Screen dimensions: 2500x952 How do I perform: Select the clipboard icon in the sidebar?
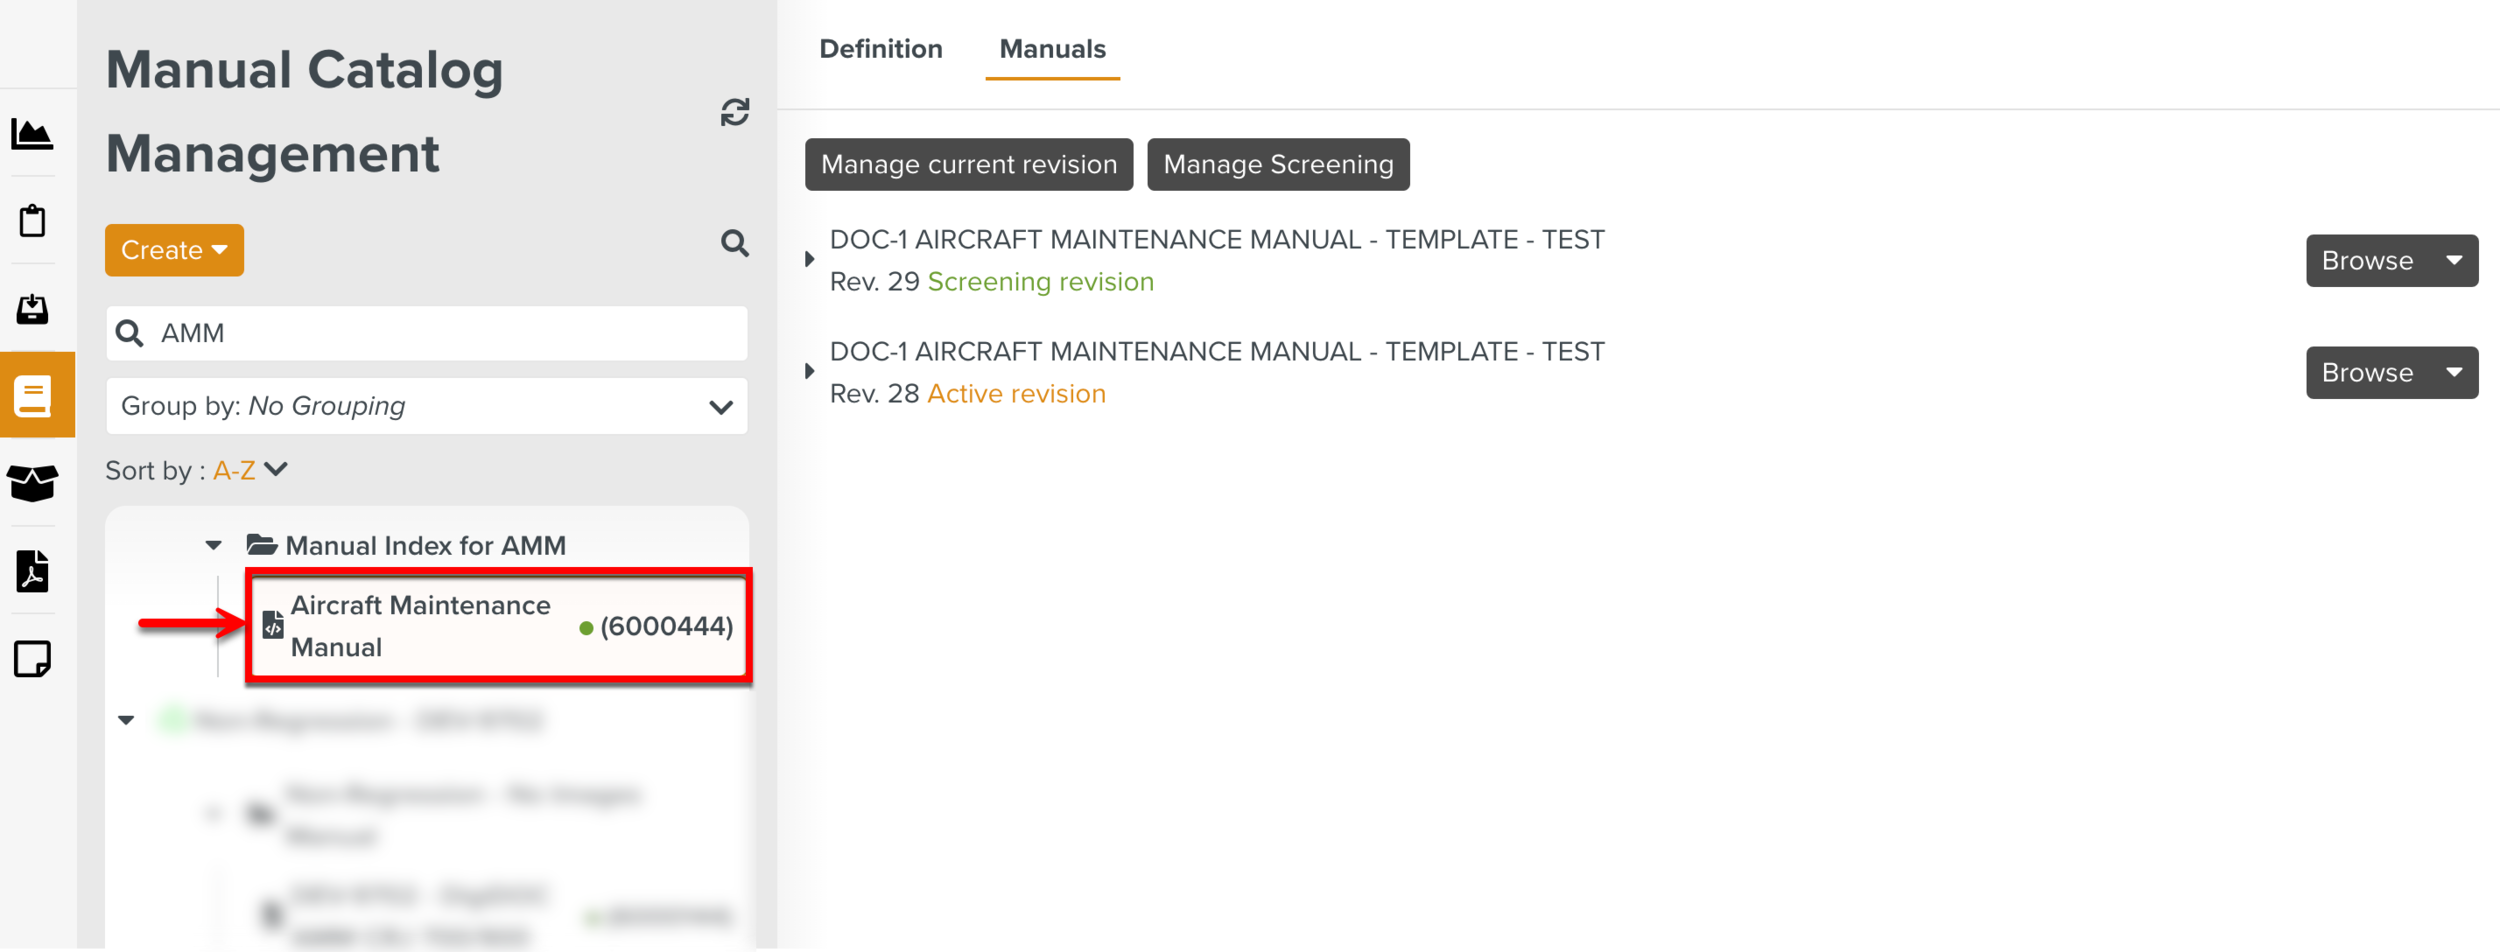pos(33,221)
